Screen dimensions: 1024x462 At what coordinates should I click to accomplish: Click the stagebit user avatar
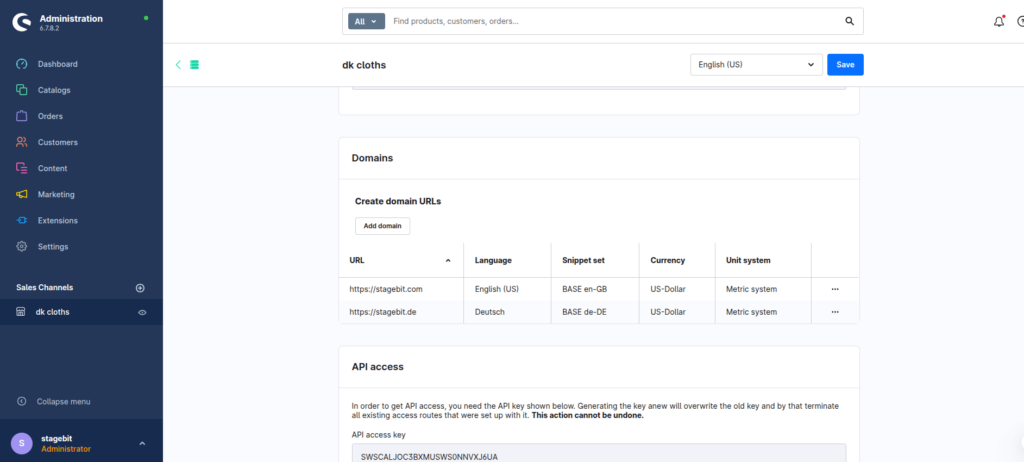coord(22,443)
